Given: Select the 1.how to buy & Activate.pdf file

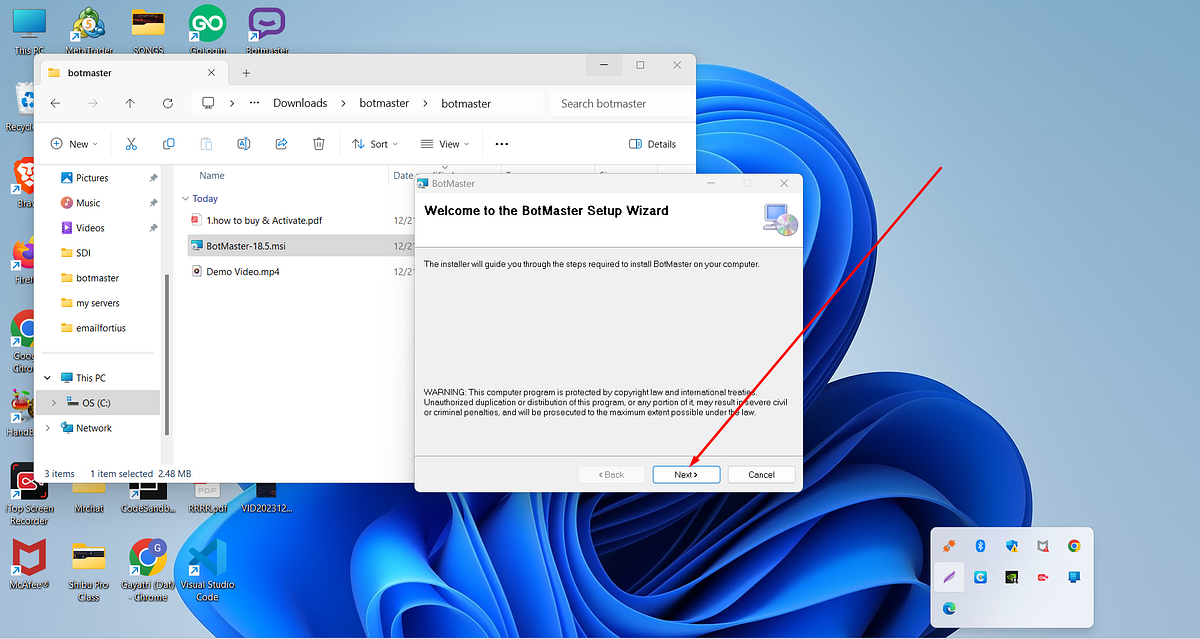Looking at the screenshot, I should [264, 220].
